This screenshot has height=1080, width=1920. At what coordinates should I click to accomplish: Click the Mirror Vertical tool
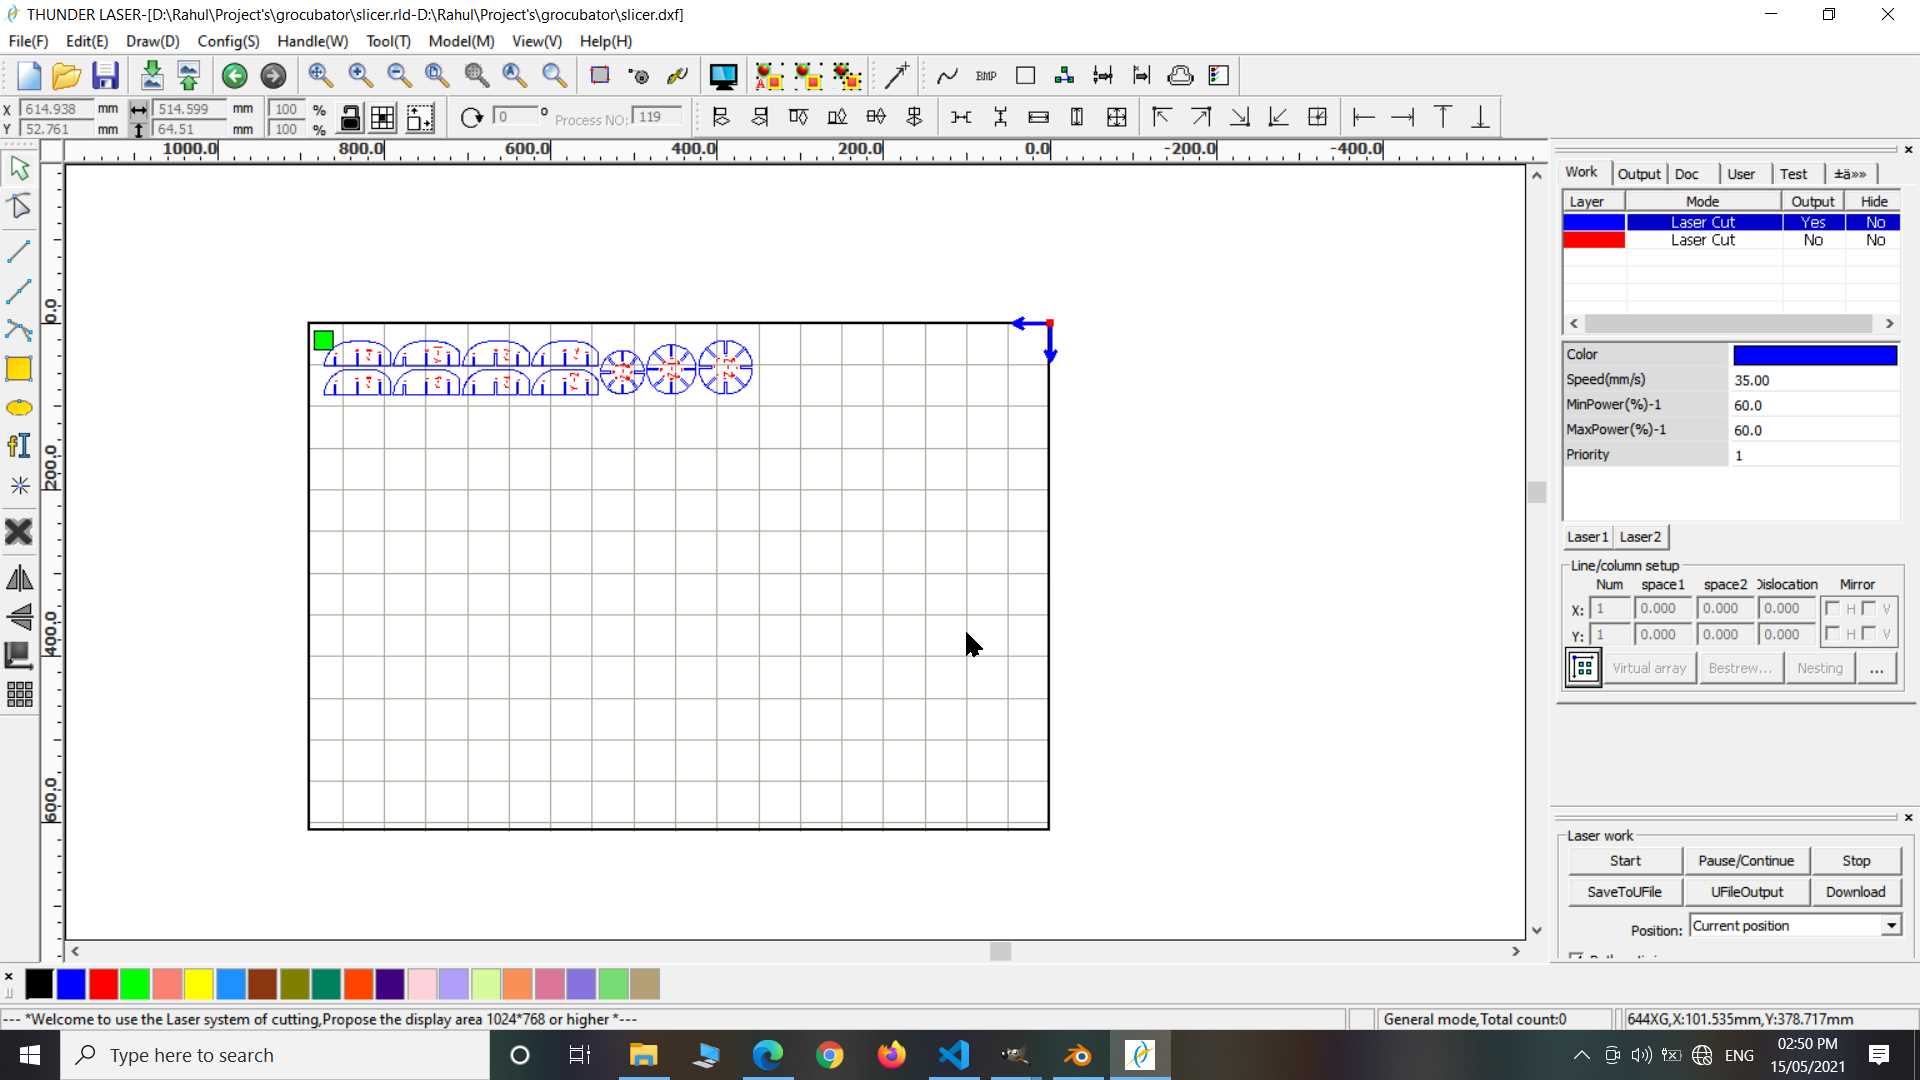pos(19,617)
